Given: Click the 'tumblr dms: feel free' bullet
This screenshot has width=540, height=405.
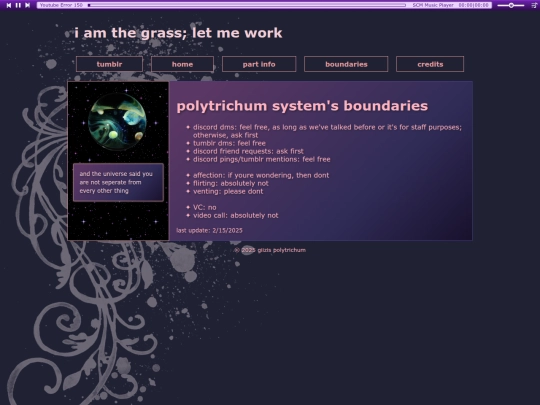Looking at the screenshot, I should tap(229, 143).
